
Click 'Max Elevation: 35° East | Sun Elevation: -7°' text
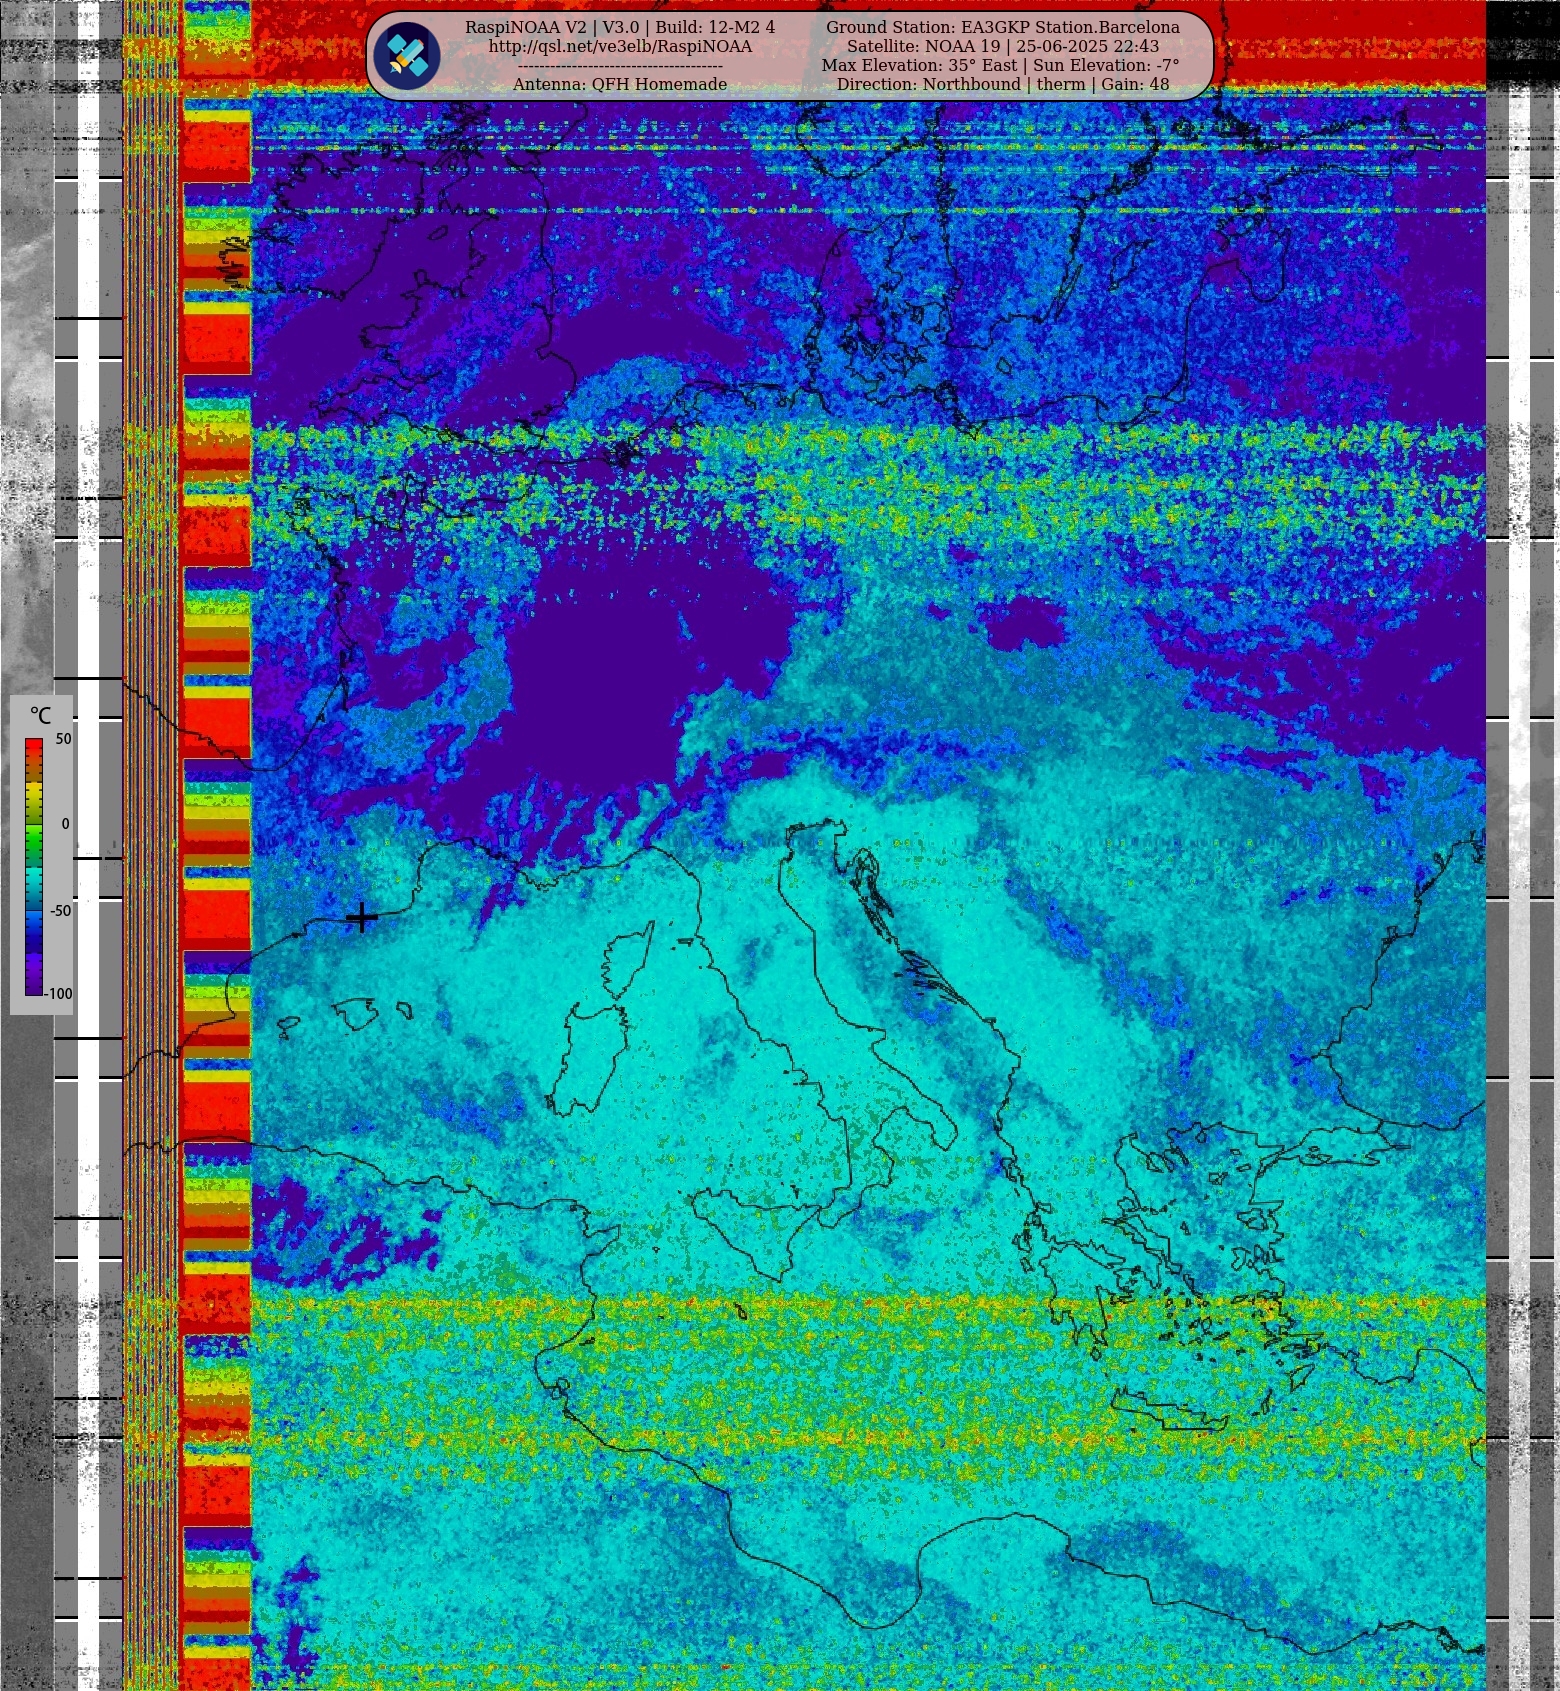pyautogui.click(x=1001, y=65)
